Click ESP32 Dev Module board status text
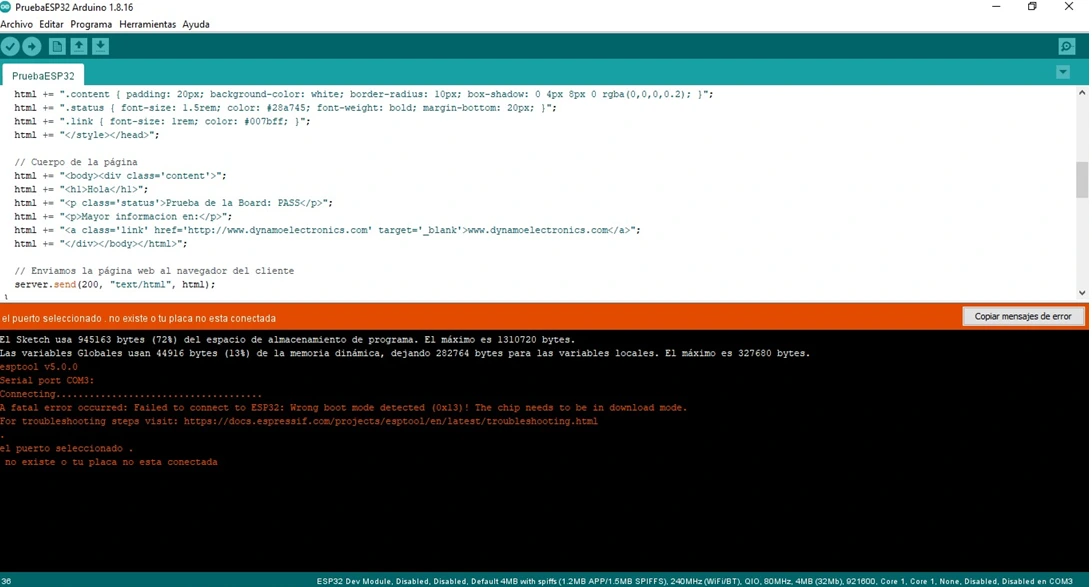 [x=694, y=581]
